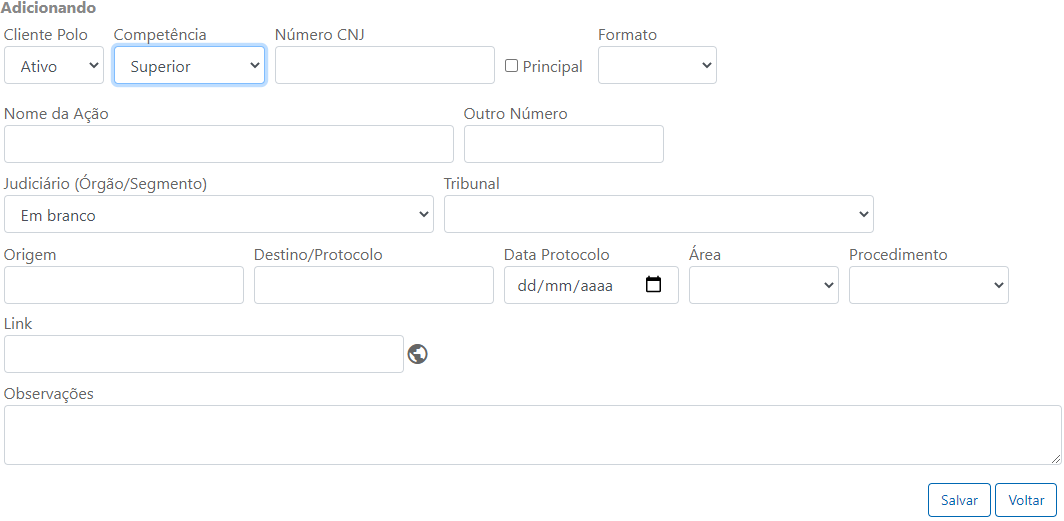Open the Tribunal dropdown
Image resolution: width=1064 pixels, height=521 pixels.
(x=659, y=214)
